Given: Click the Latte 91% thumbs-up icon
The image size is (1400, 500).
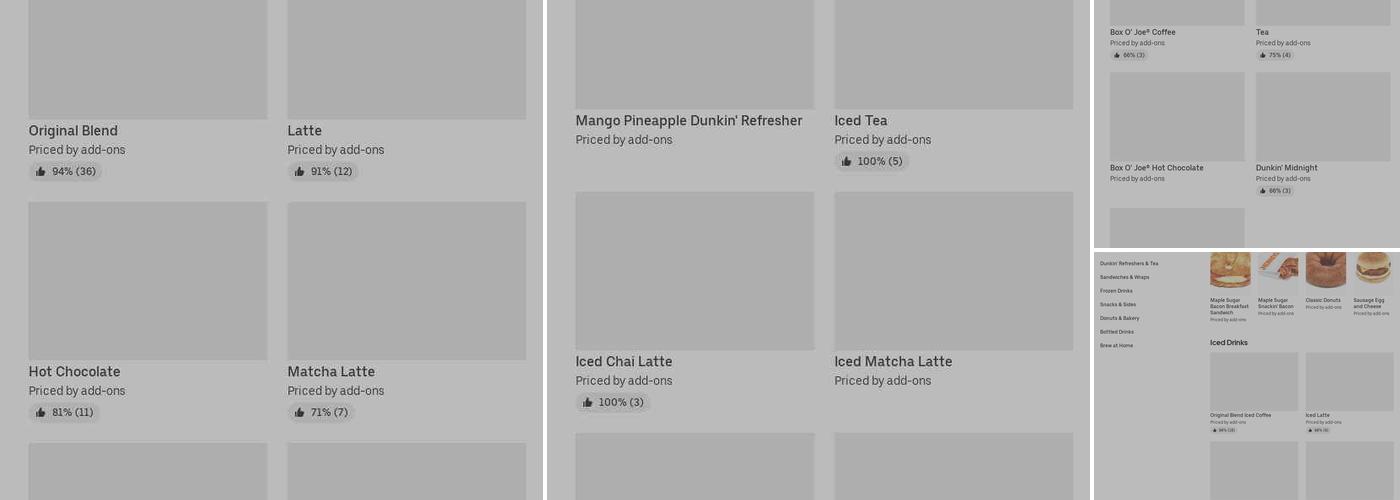Looking at the screenshot, I should click(300, 172).
